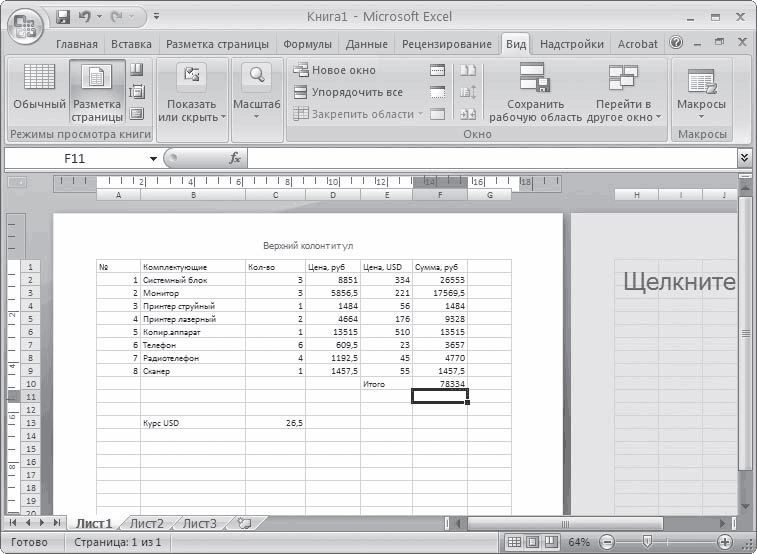The image size is (757, 554).
Task: Click the Reset window position icon
Action: (468, 114)
